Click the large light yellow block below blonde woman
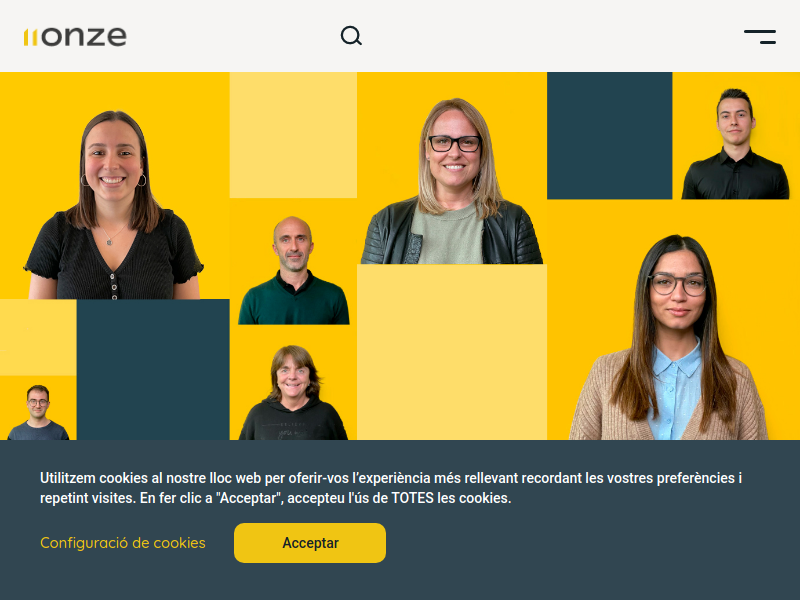This screenshot has width=800, height=600. tap(452, 352)
